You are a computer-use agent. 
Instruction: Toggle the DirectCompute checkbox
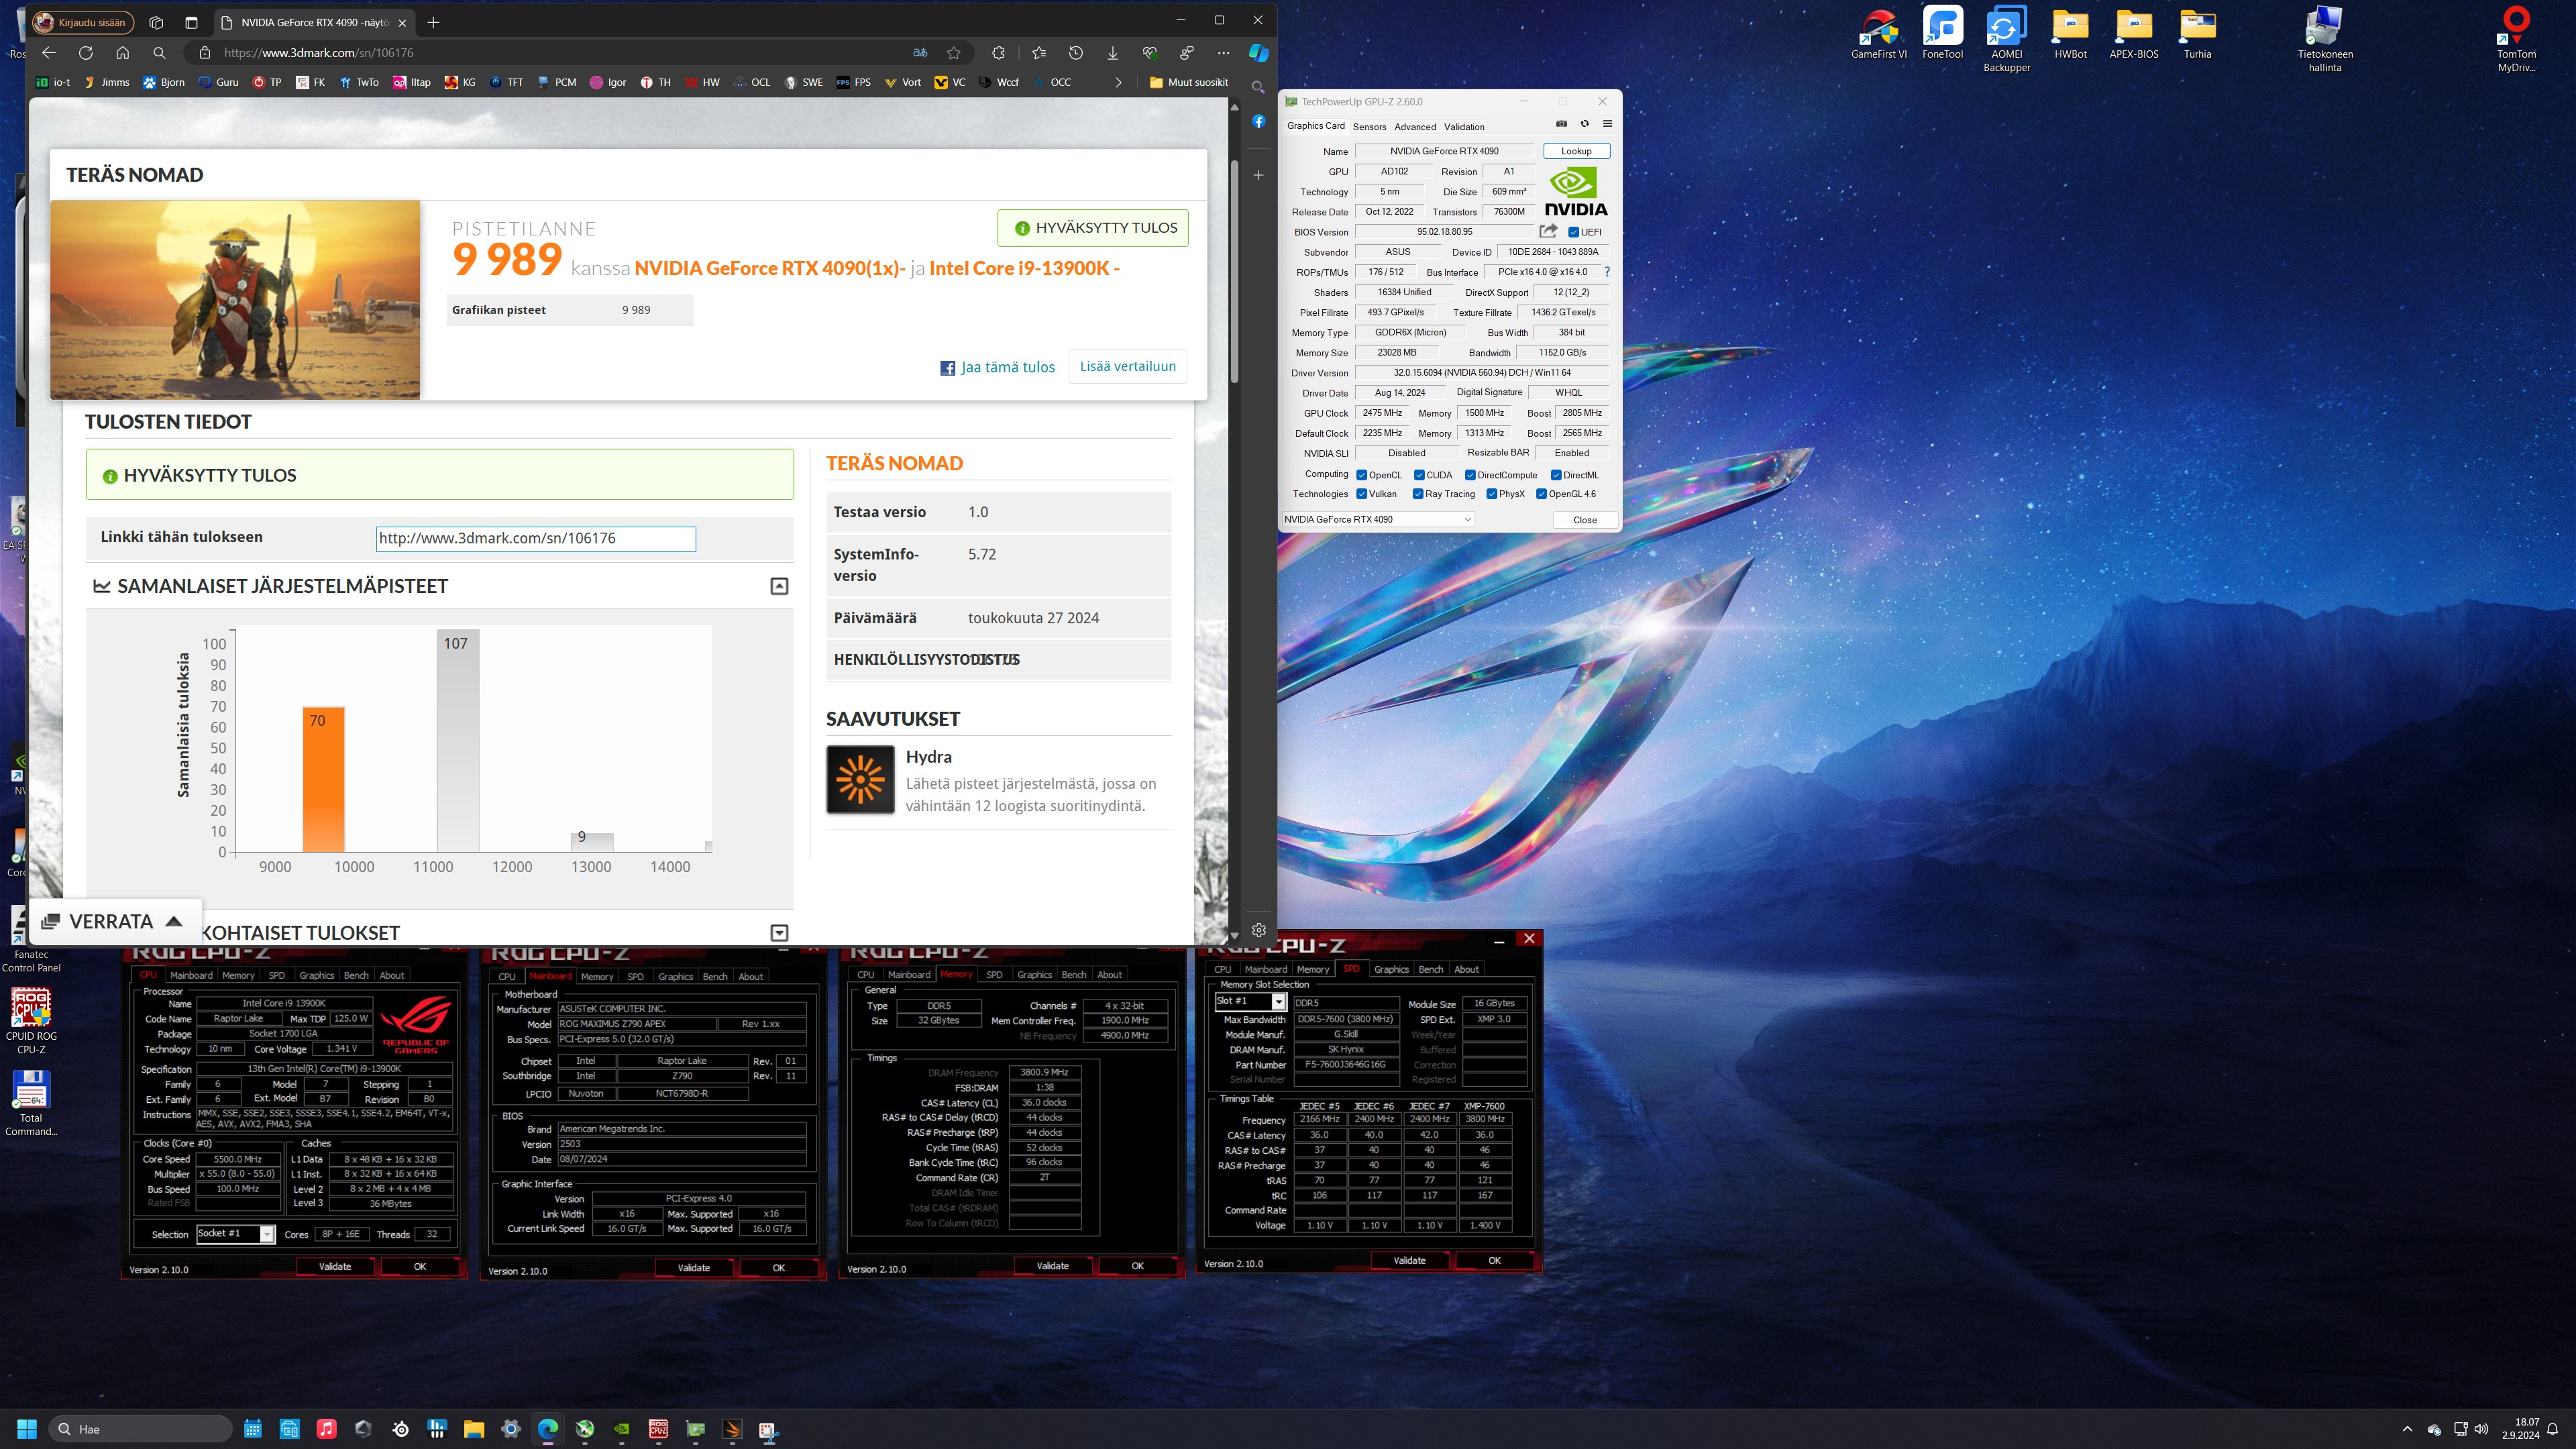point(1470,475)
